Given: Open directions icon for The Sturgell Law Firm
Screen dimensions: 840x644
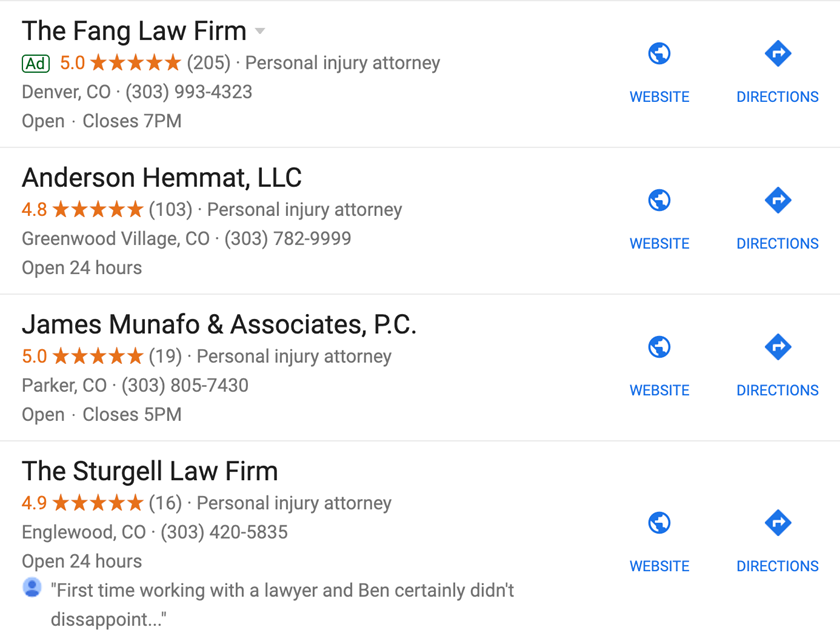Looking at the screenshot, I should point(778,523).
